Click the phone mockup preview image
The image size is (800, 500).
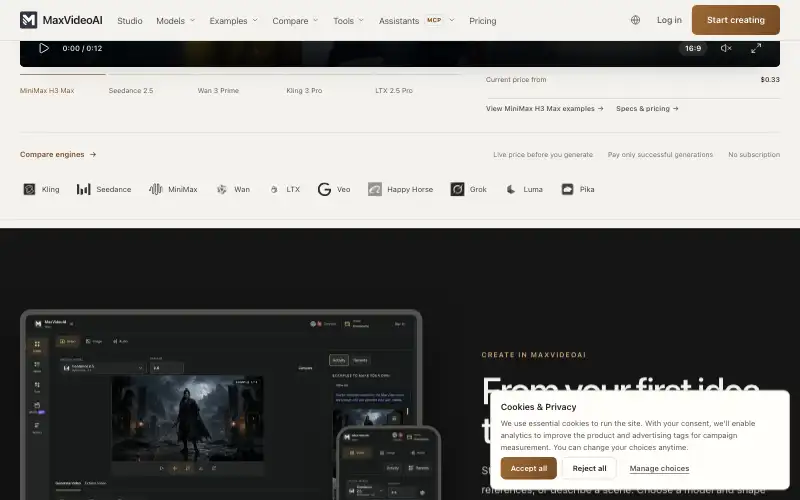[389, 463]
